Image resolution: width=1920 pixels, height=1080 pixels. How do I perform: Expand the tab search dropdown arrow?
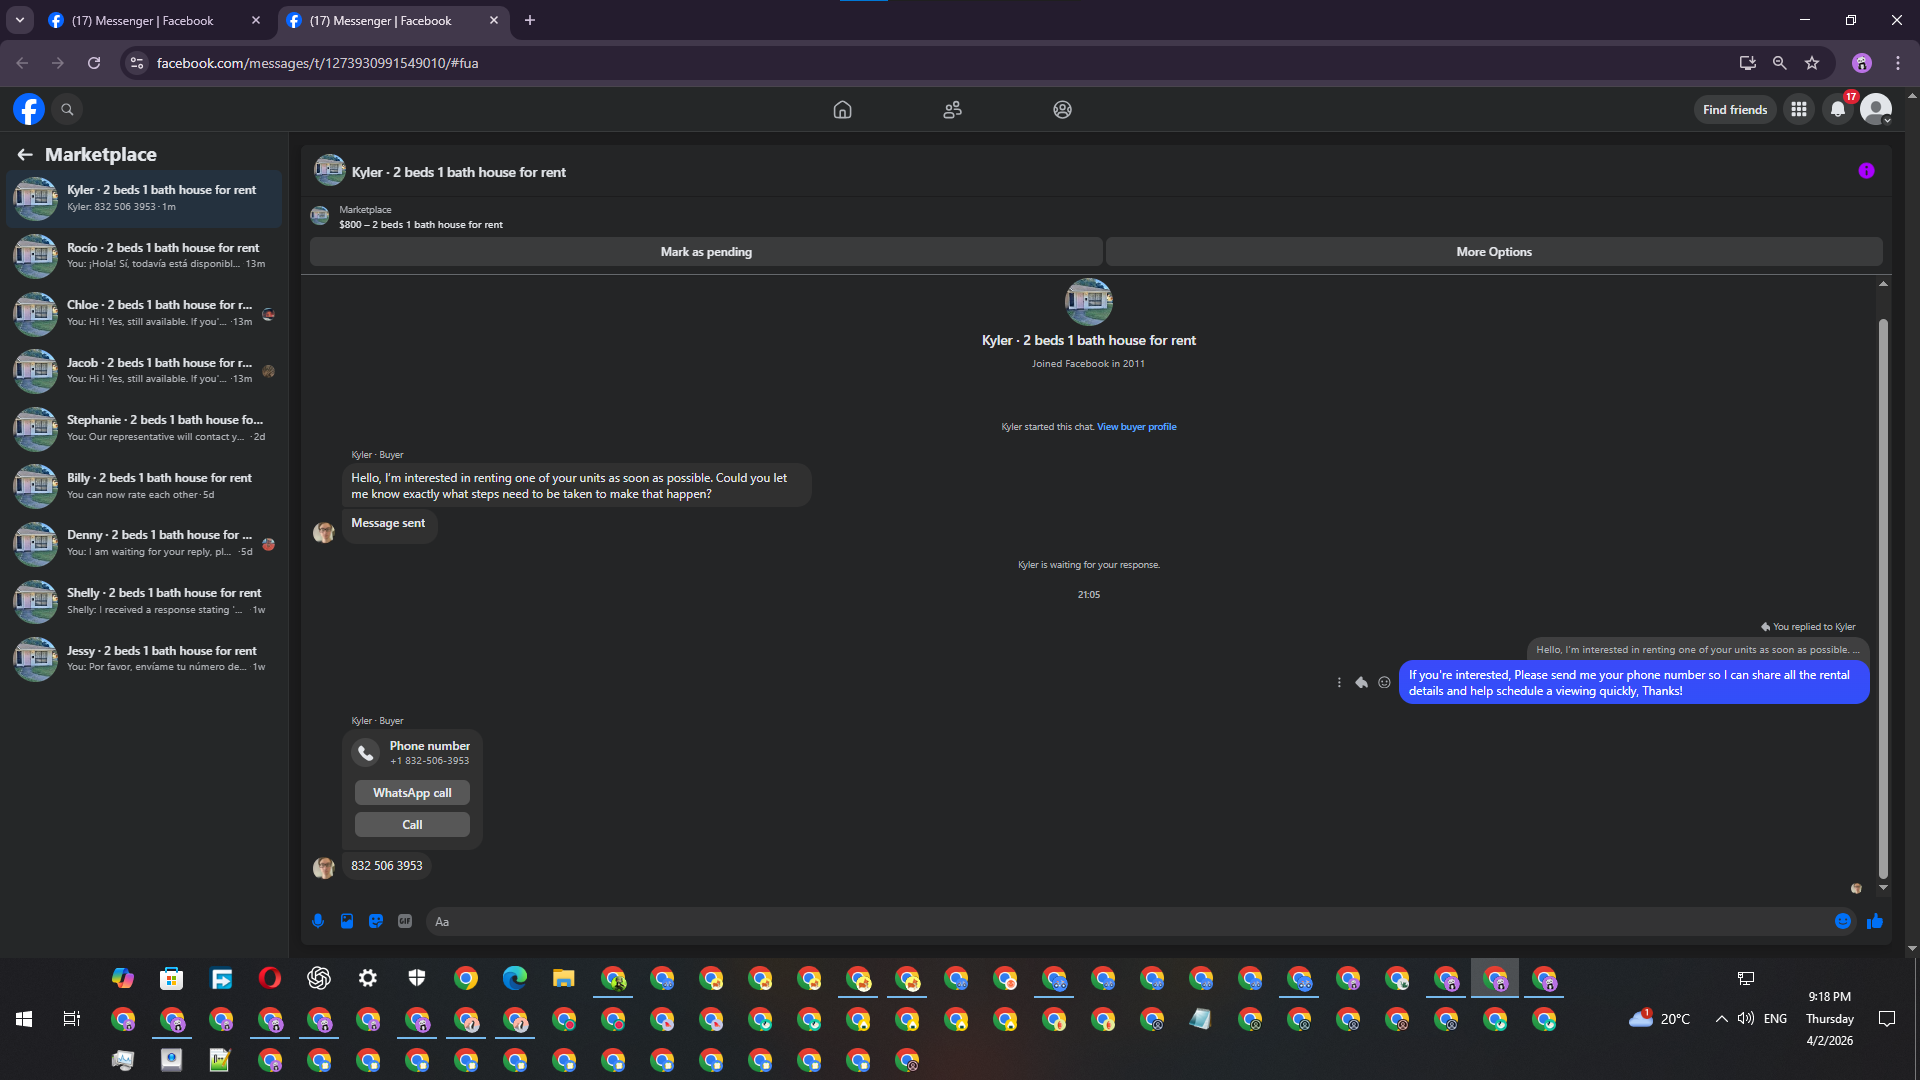tap(20, 20)
